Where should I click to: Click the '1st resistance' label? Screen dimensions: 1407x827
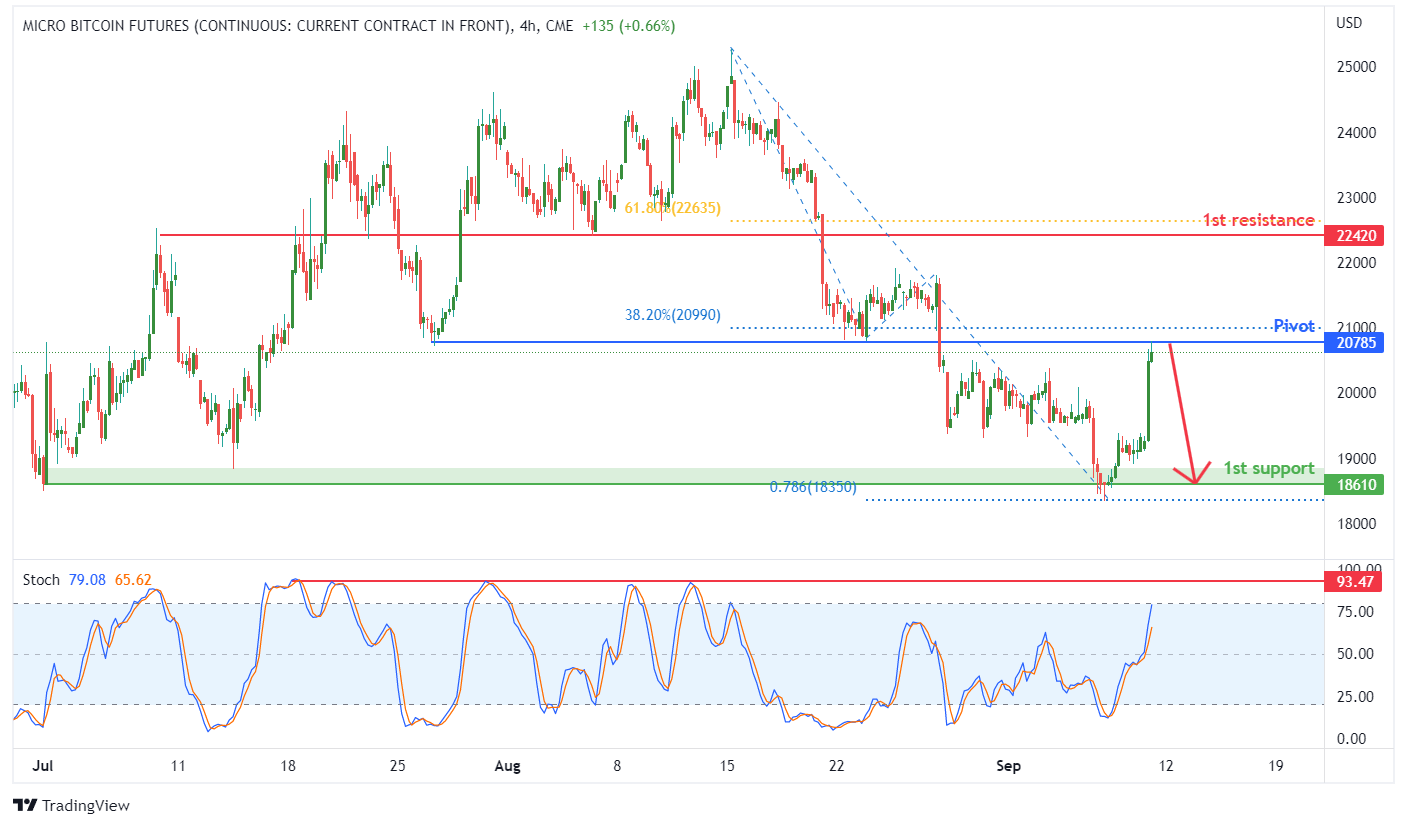click(1258, 220)
